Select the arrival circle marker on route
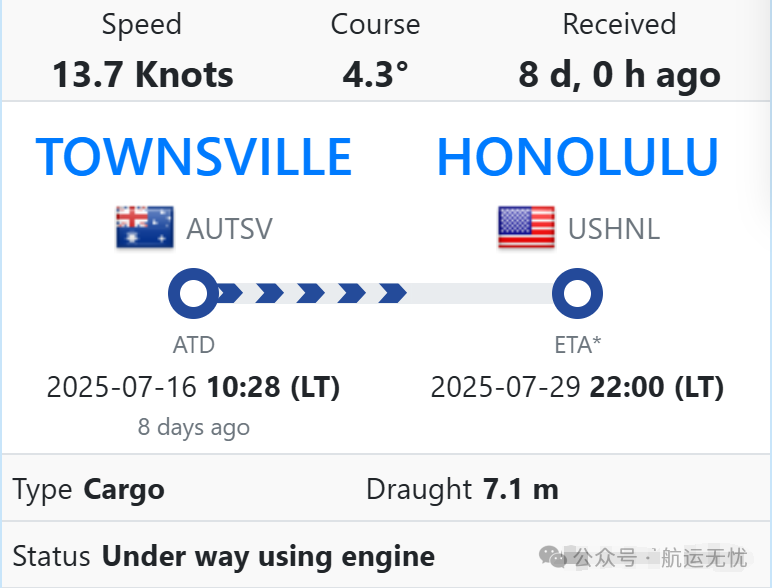 click(578, 294)
